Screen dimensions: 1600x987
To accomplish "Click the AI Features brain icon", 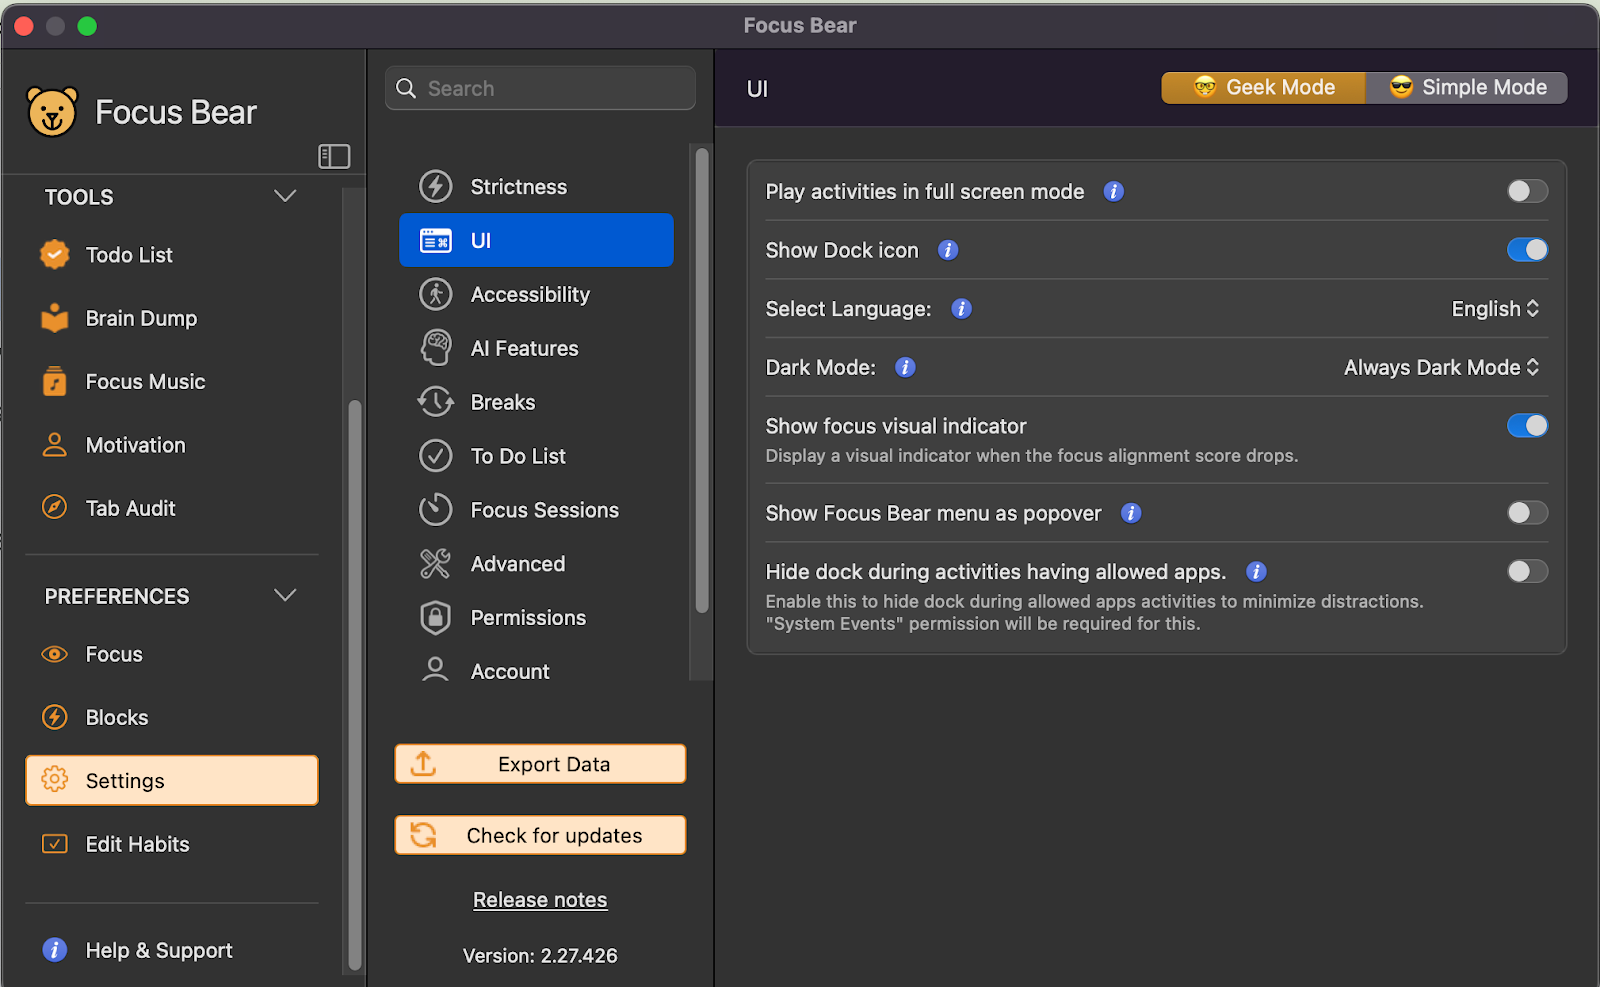I will pyautogui.click(x=435, y=348).
